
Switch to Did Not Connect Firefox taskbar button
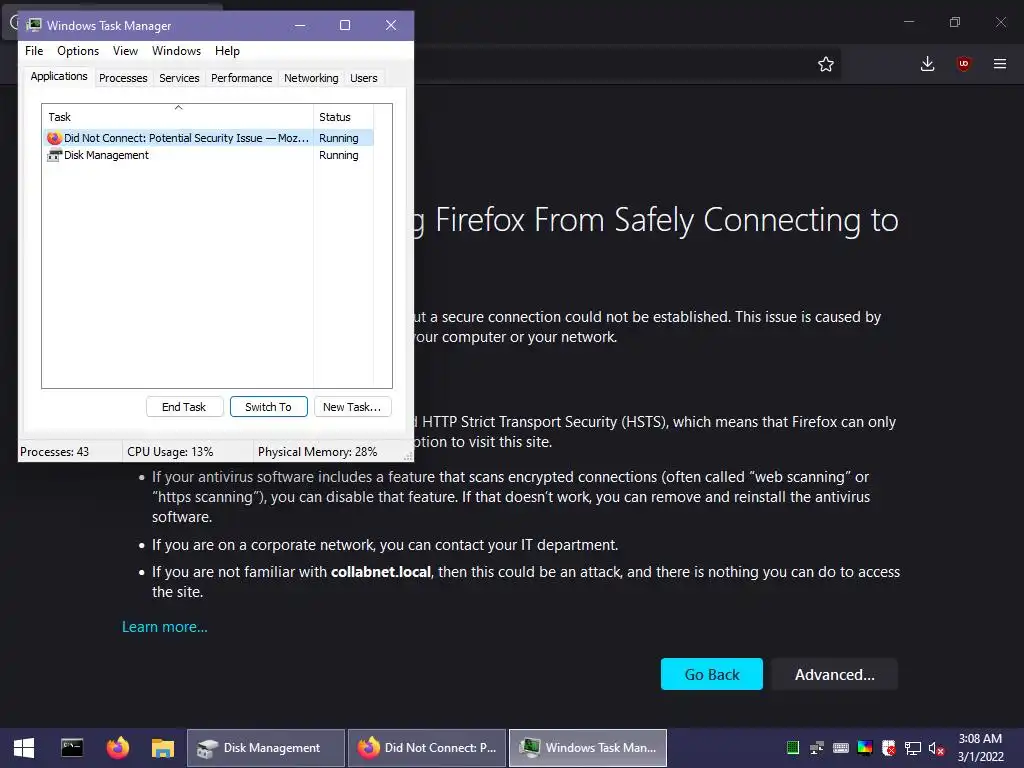tap(427, 748)
